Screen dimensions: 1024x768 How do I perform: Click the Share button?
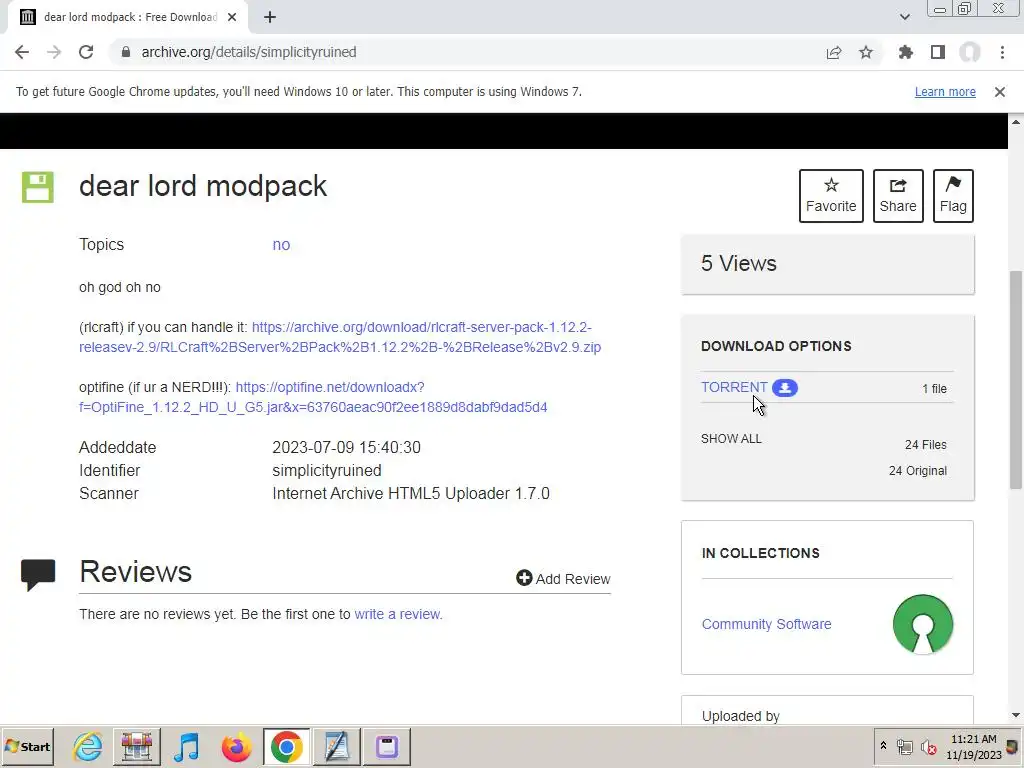coord(898,196)
